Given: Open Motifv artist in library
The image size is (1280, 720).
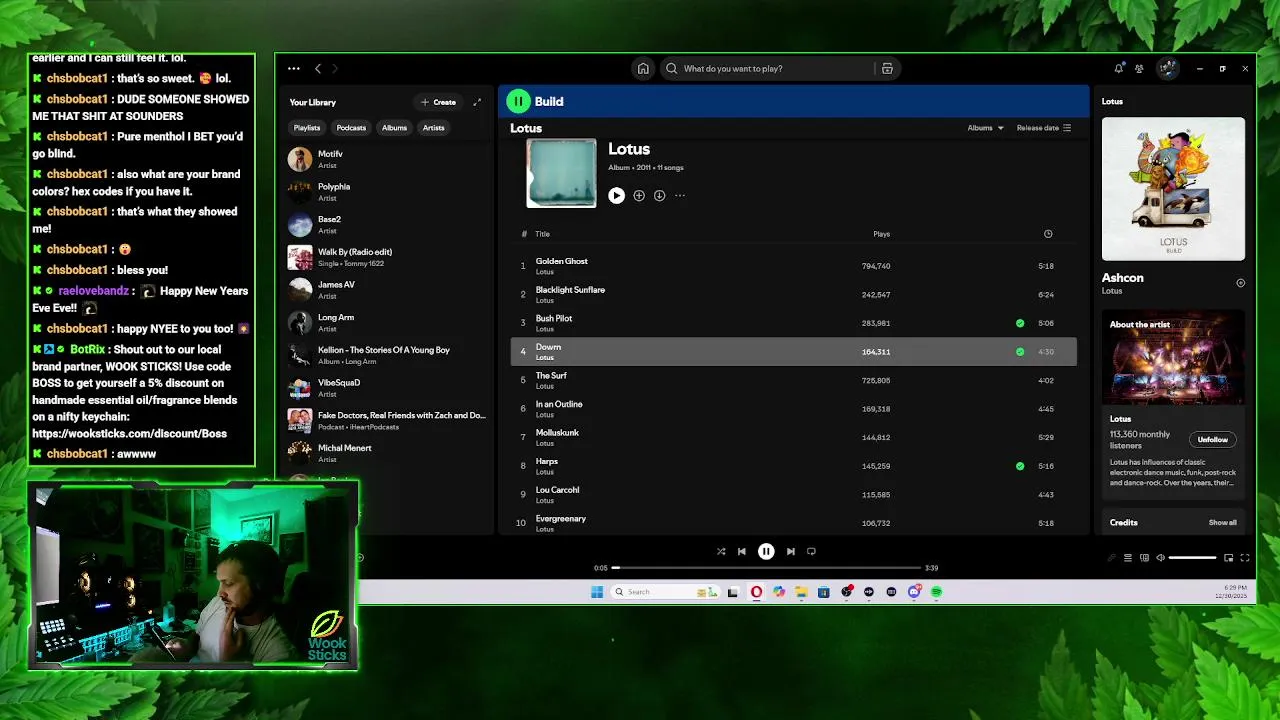Looking at the screenshot, I should (386, 159).
